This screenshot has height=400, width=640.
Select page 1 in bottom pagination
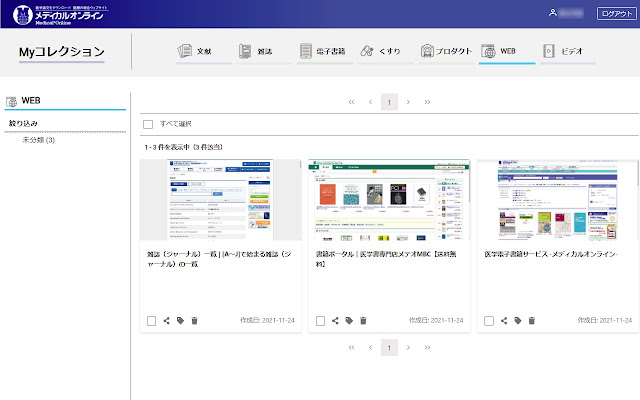click(389, 348)
